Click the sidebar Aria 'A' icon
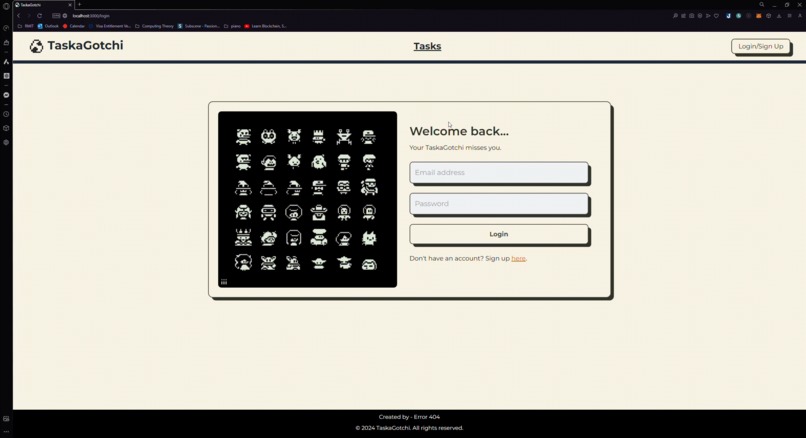Image resolution: width=806 pixels, height=438 pixels. 6,62
